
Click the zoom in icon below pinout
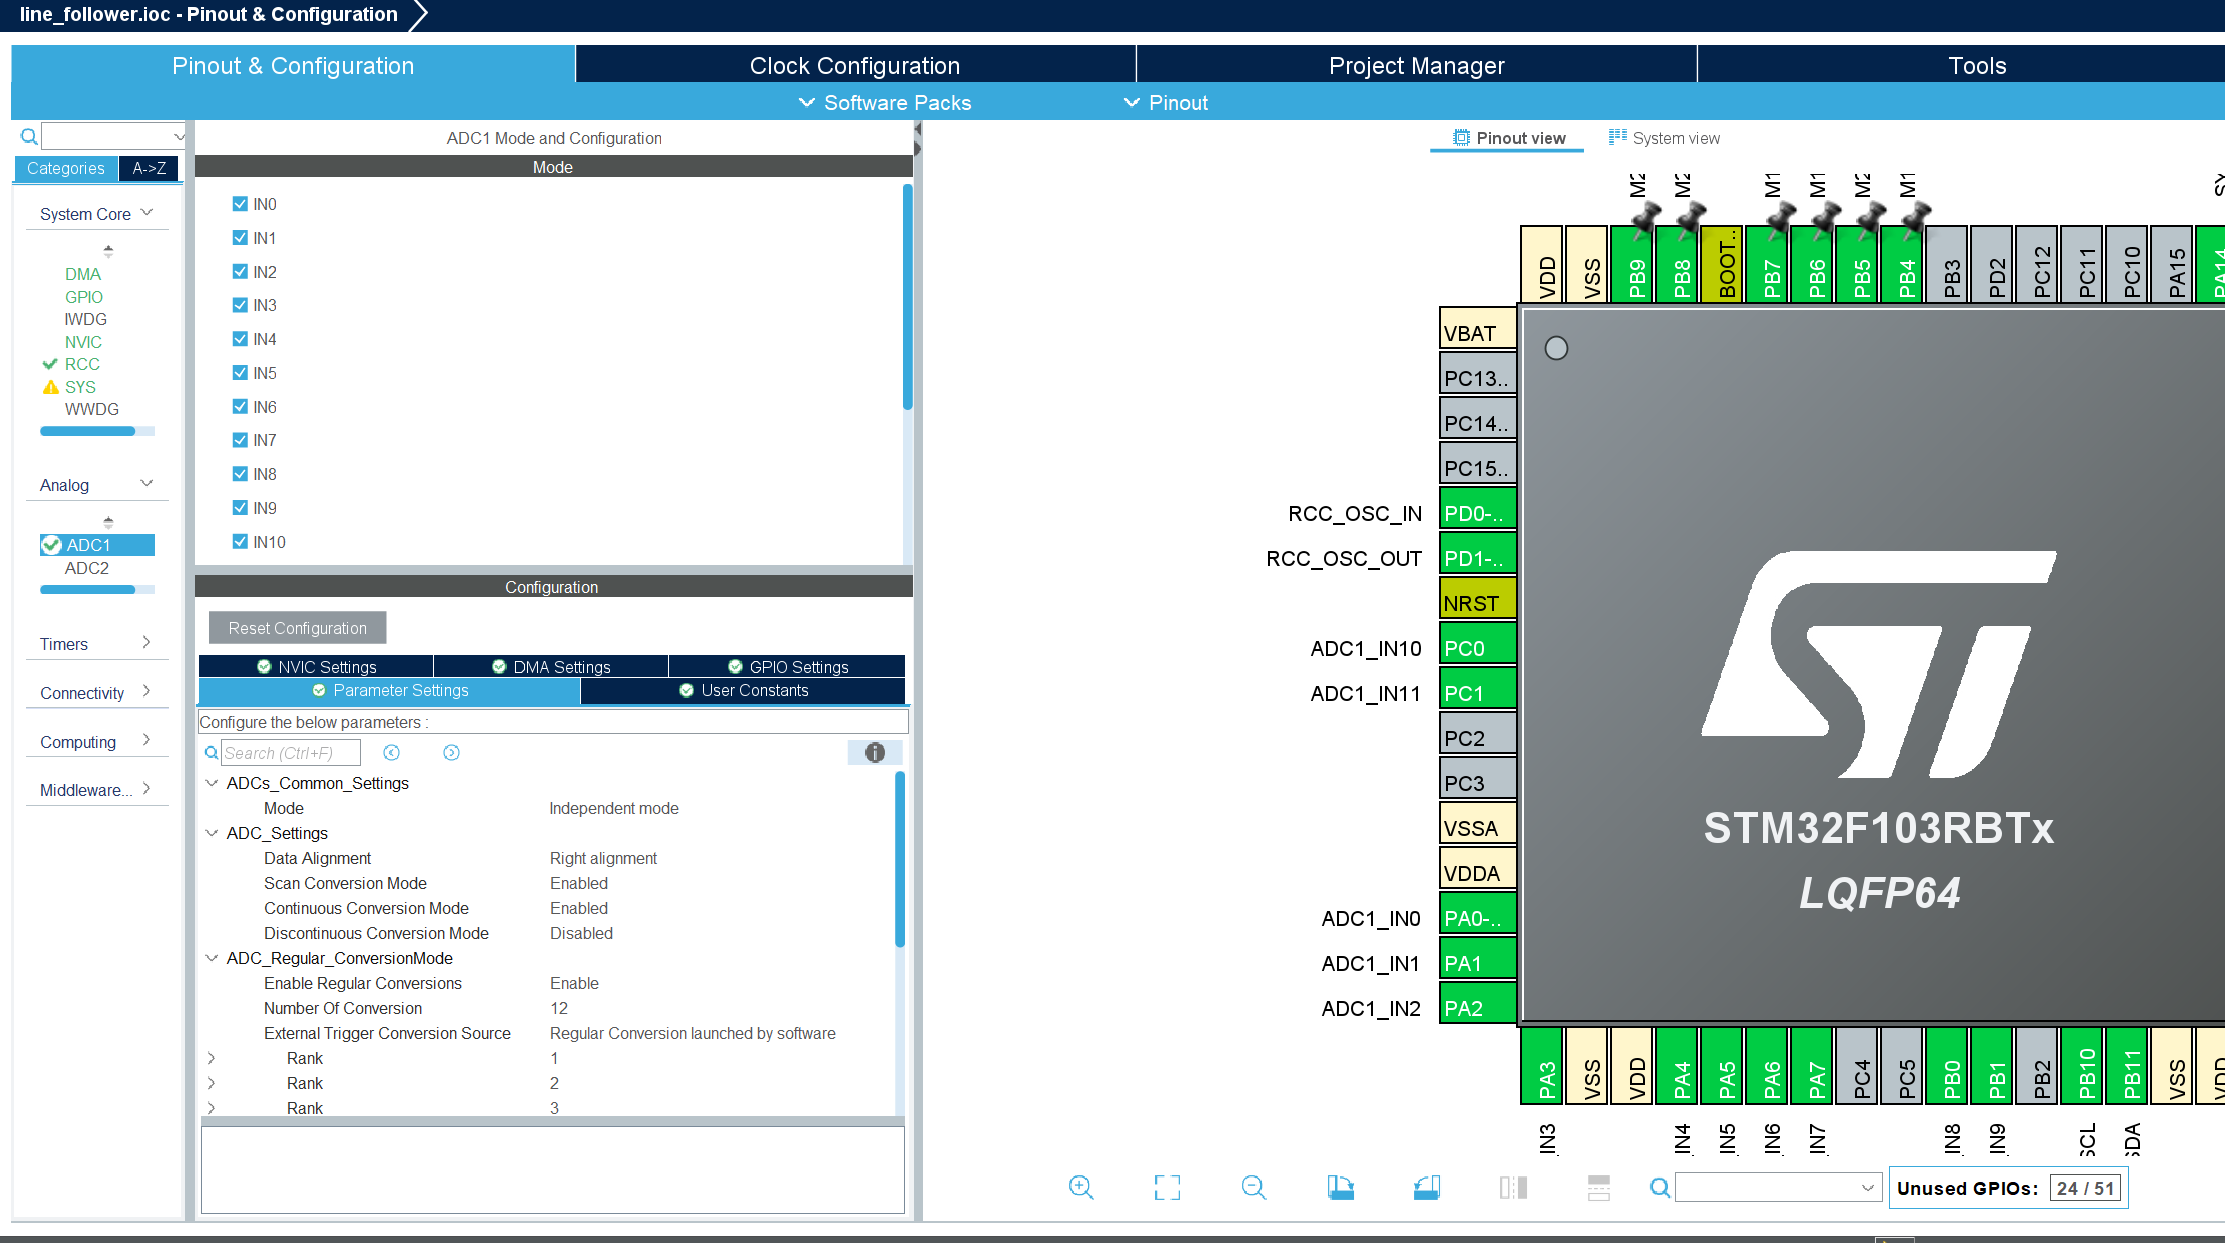1081,1187
